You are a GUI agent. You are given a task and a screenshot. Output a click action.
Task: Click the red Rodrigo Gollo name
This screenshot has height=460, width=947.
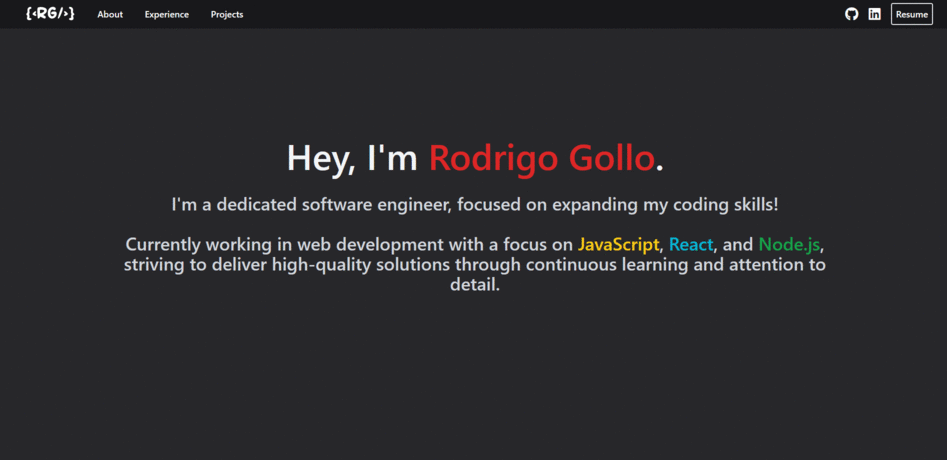(542, 158)
